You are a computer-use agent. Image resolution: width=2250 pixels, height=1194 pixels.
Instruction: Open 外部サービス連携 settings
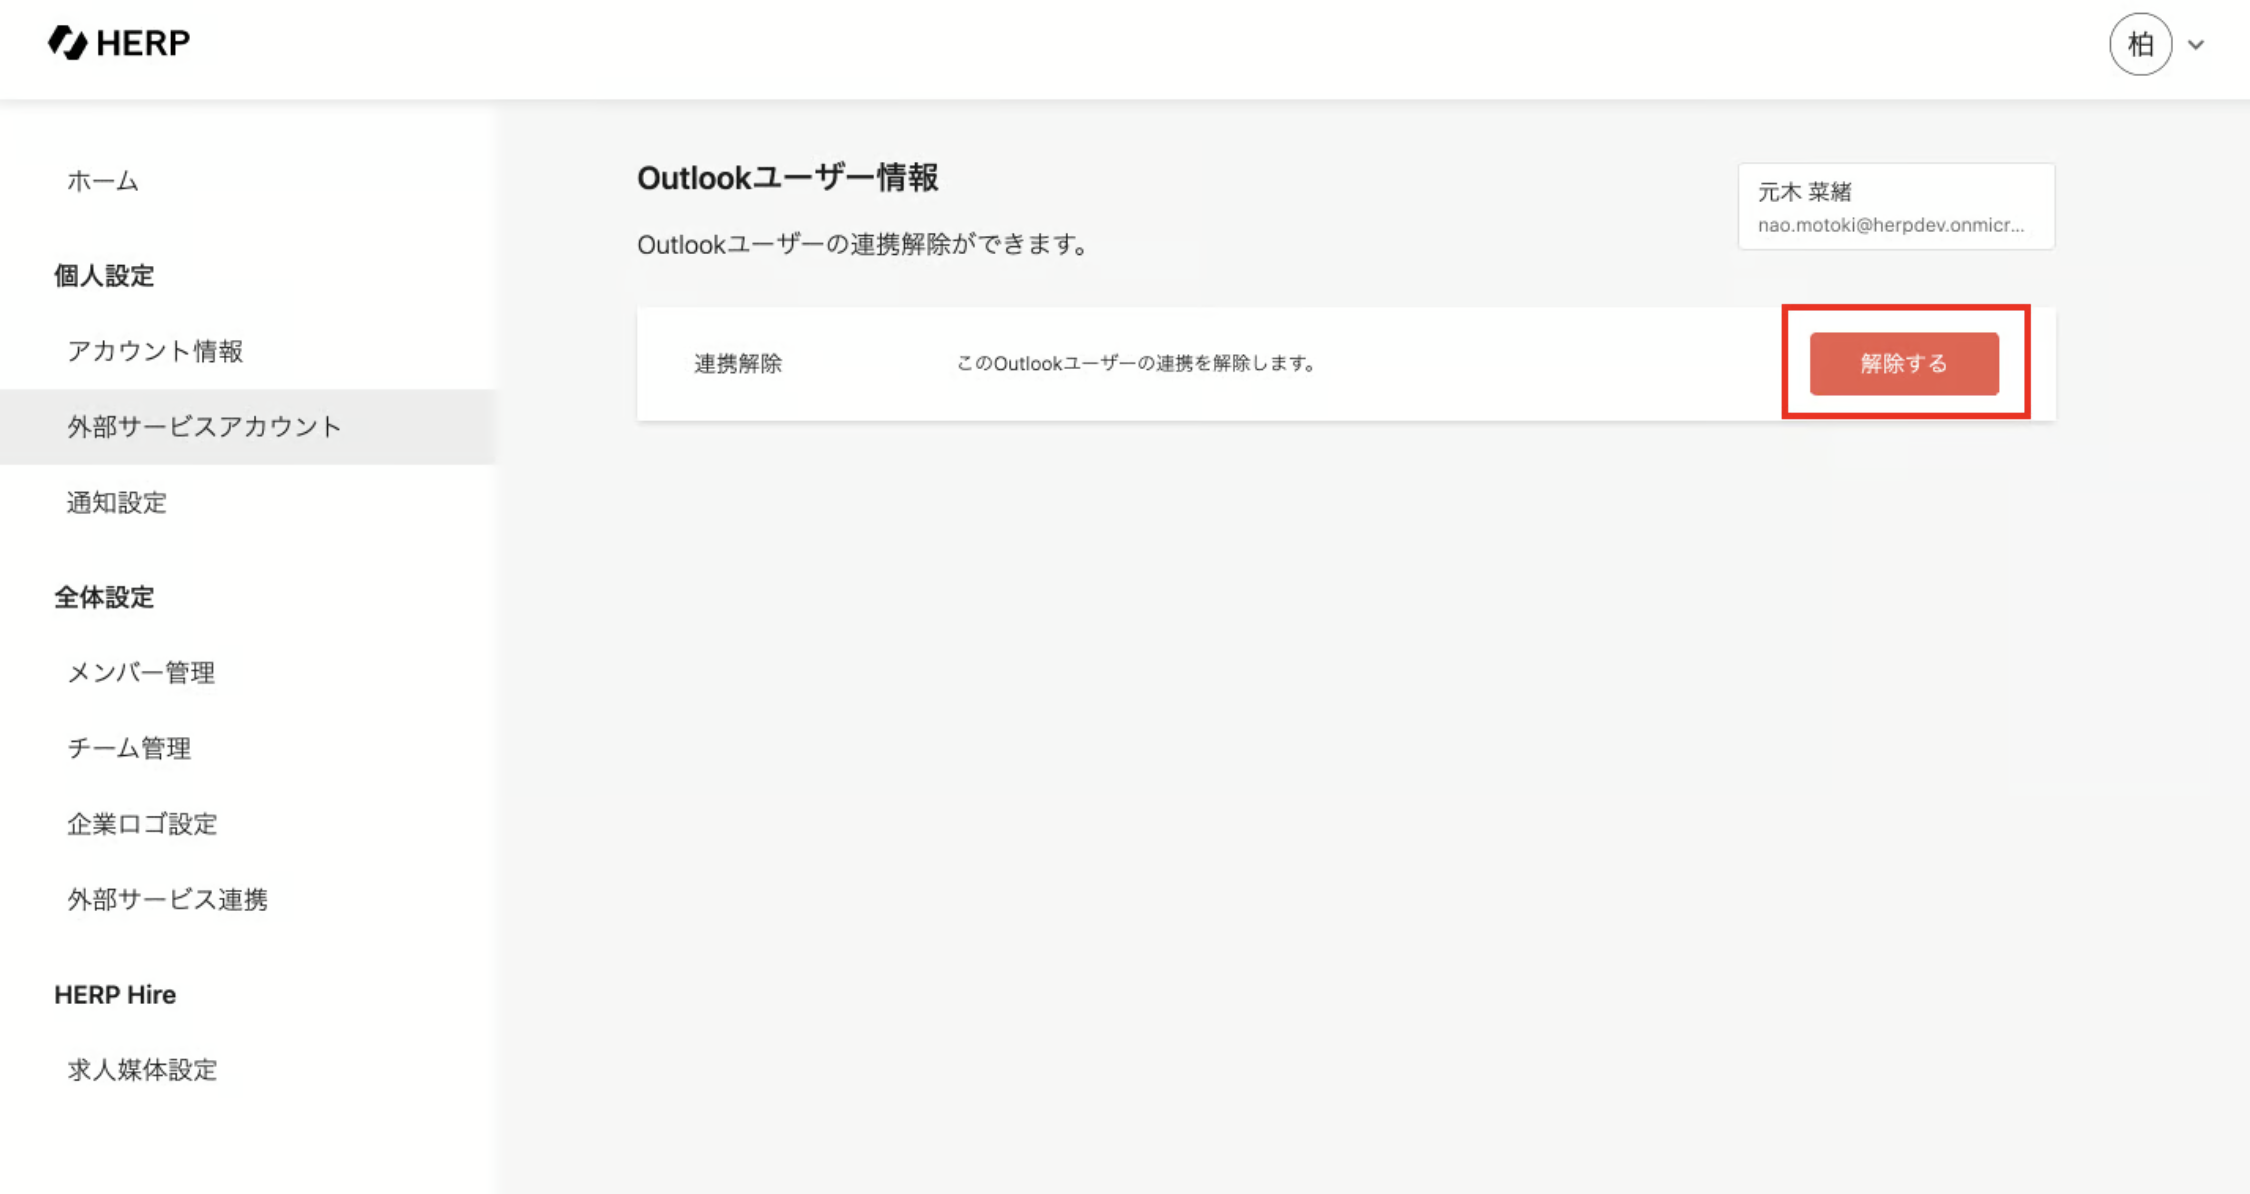167,900
